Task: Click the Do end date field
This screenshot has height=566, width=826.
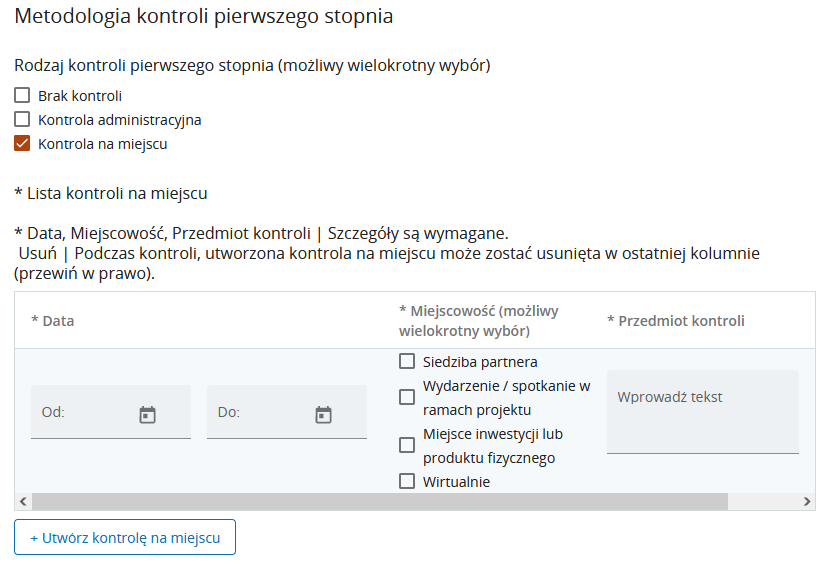Action: [x=262, y=413]
